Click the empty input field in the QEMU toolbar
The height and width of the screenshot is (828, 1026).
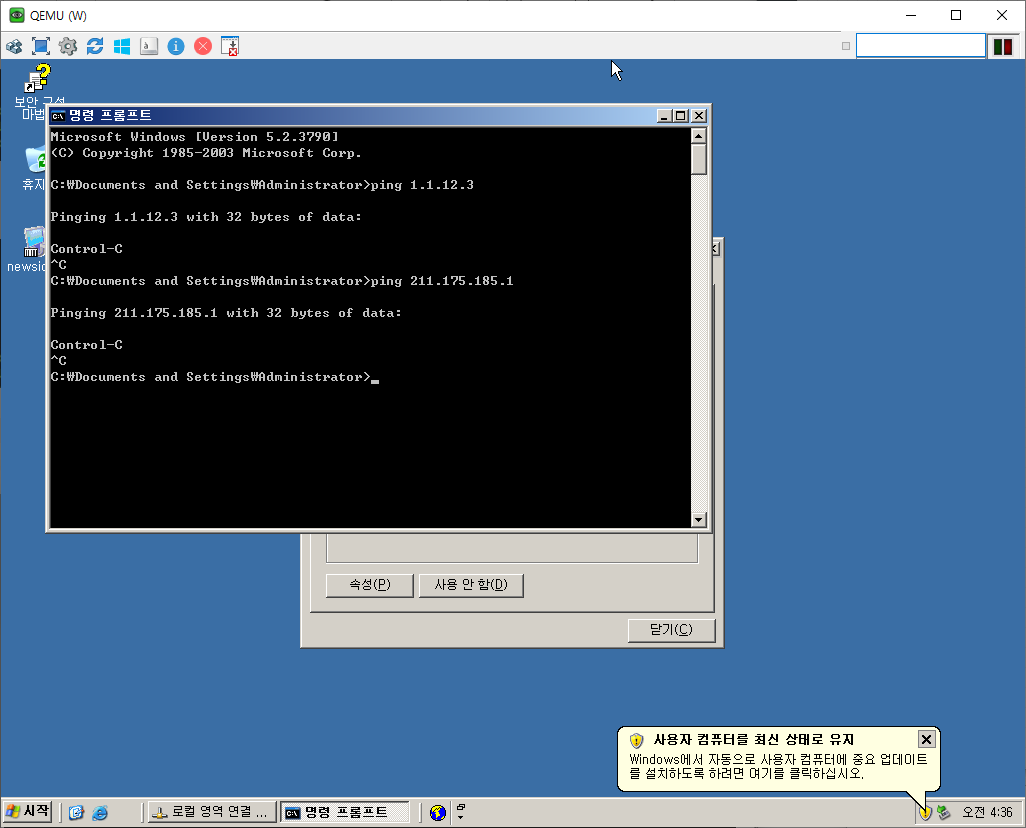pyautogui.click(x=920, y=46)
